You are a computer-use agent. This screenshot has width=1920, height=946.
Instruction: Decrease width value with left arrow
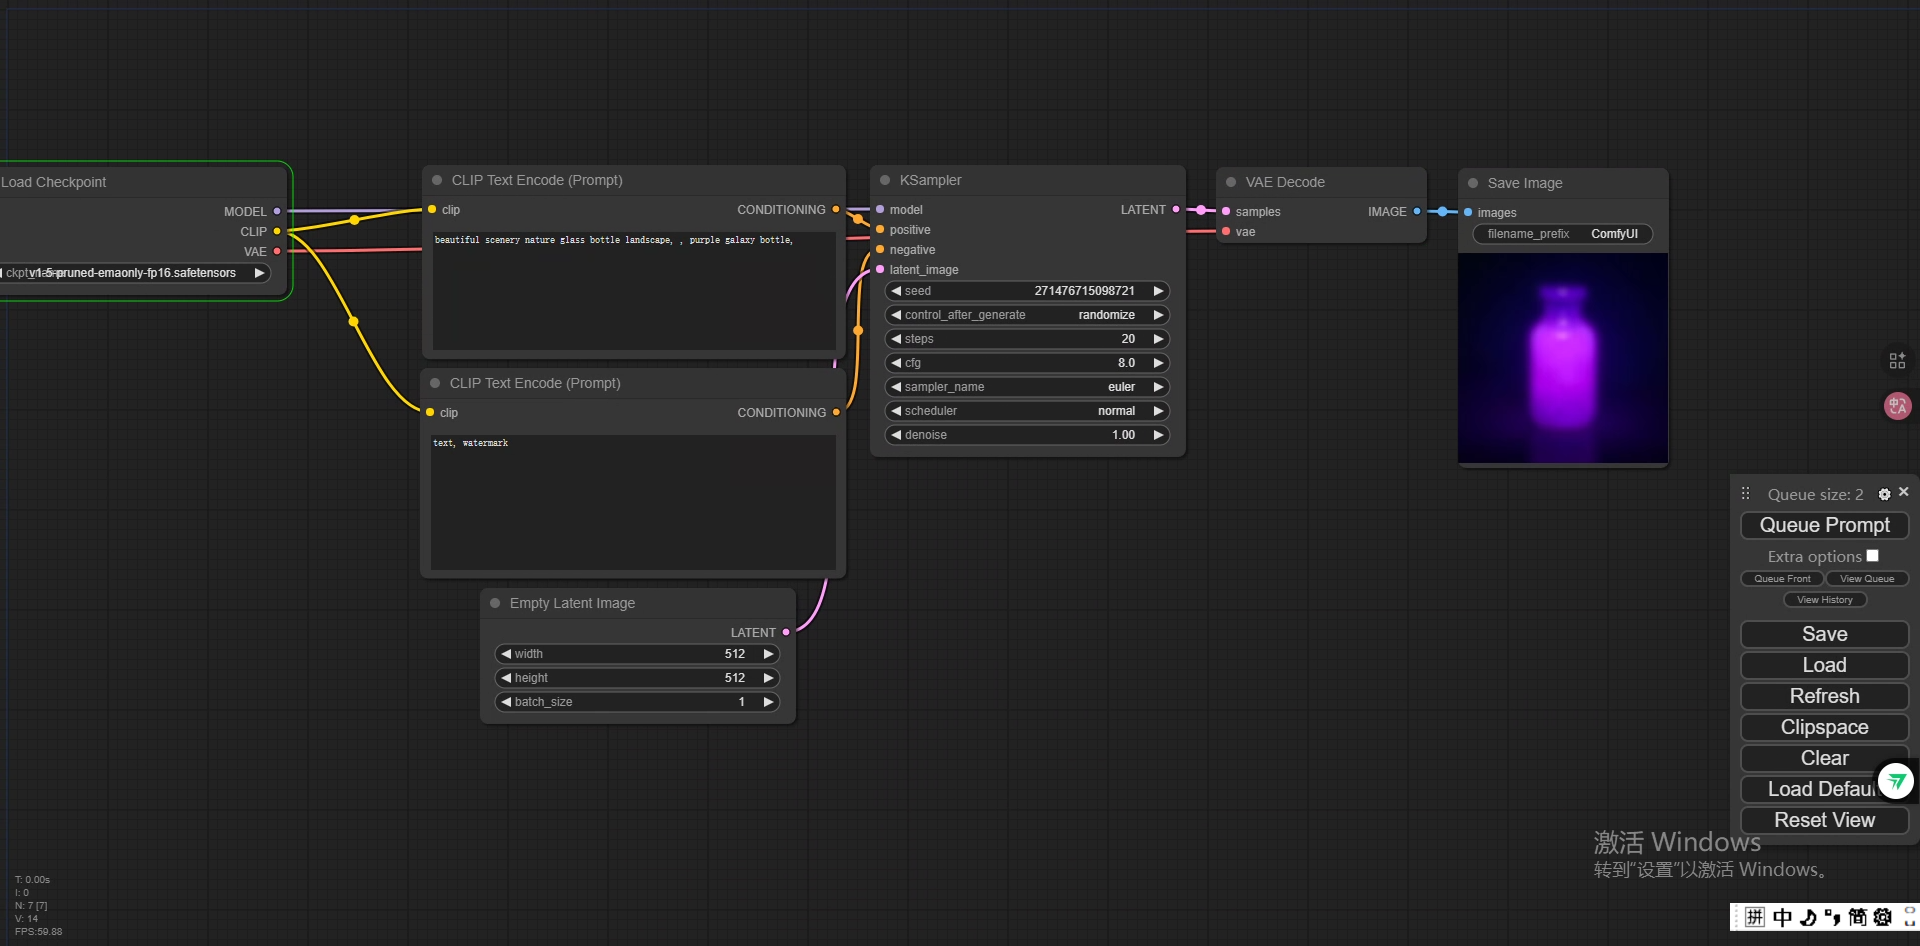point(506,654)
